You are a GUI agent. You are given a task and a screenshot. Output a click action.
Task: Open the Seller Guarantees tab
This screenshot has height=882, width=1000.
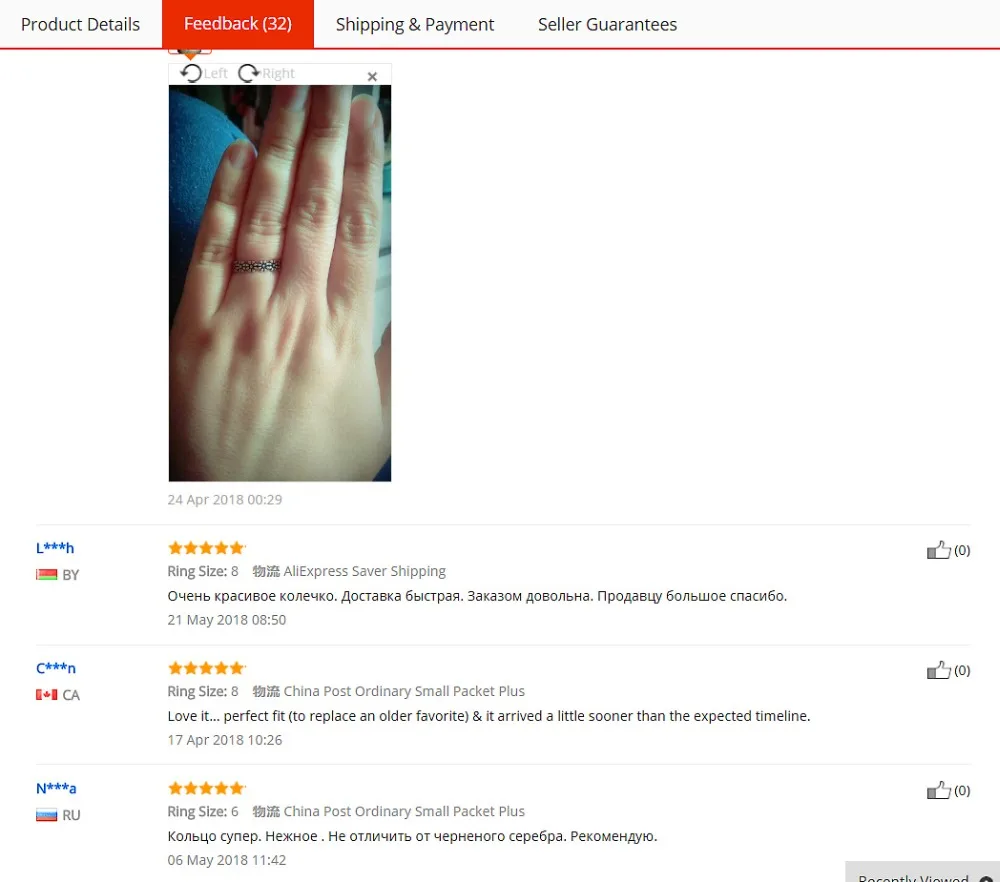pos(607,24)
